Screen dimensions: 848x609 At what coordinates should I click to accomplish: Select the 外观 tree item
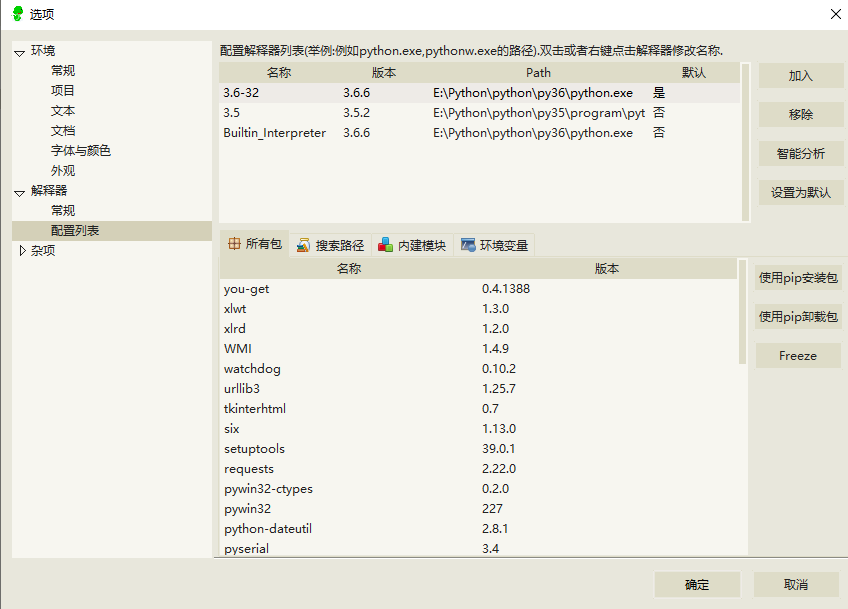63,170
